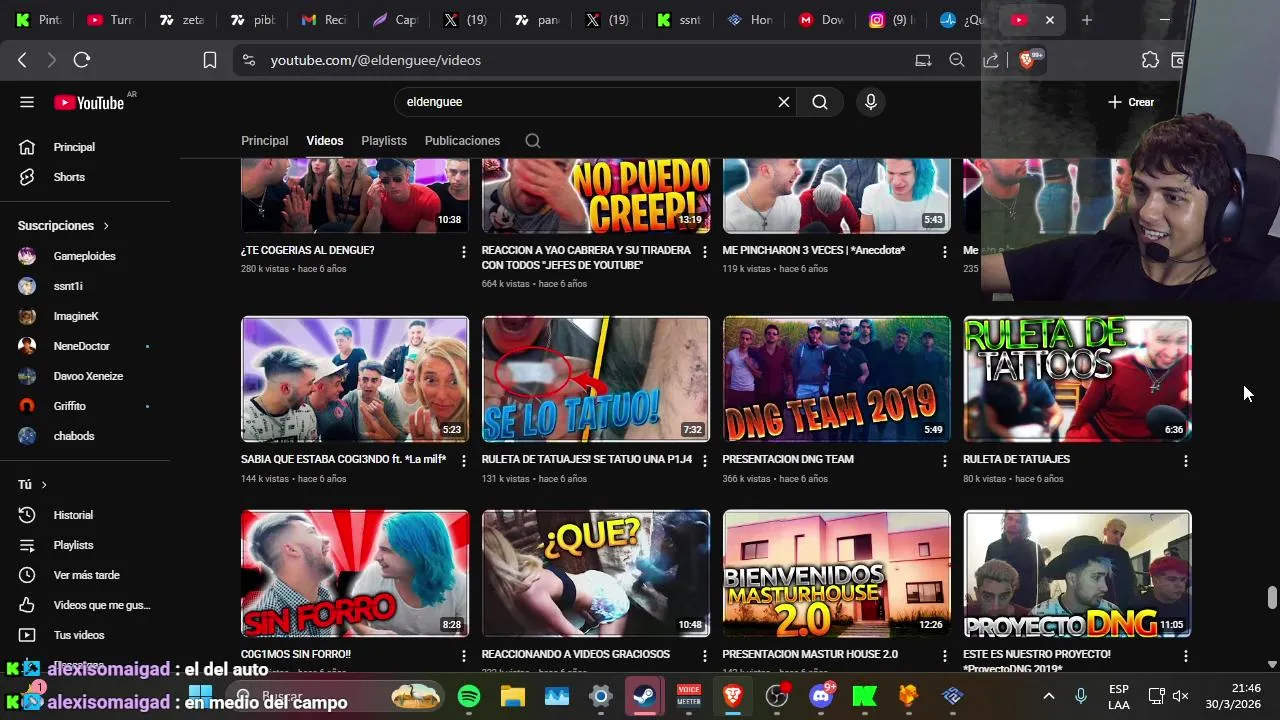Show hidden system tray icons

(1048, 696)
